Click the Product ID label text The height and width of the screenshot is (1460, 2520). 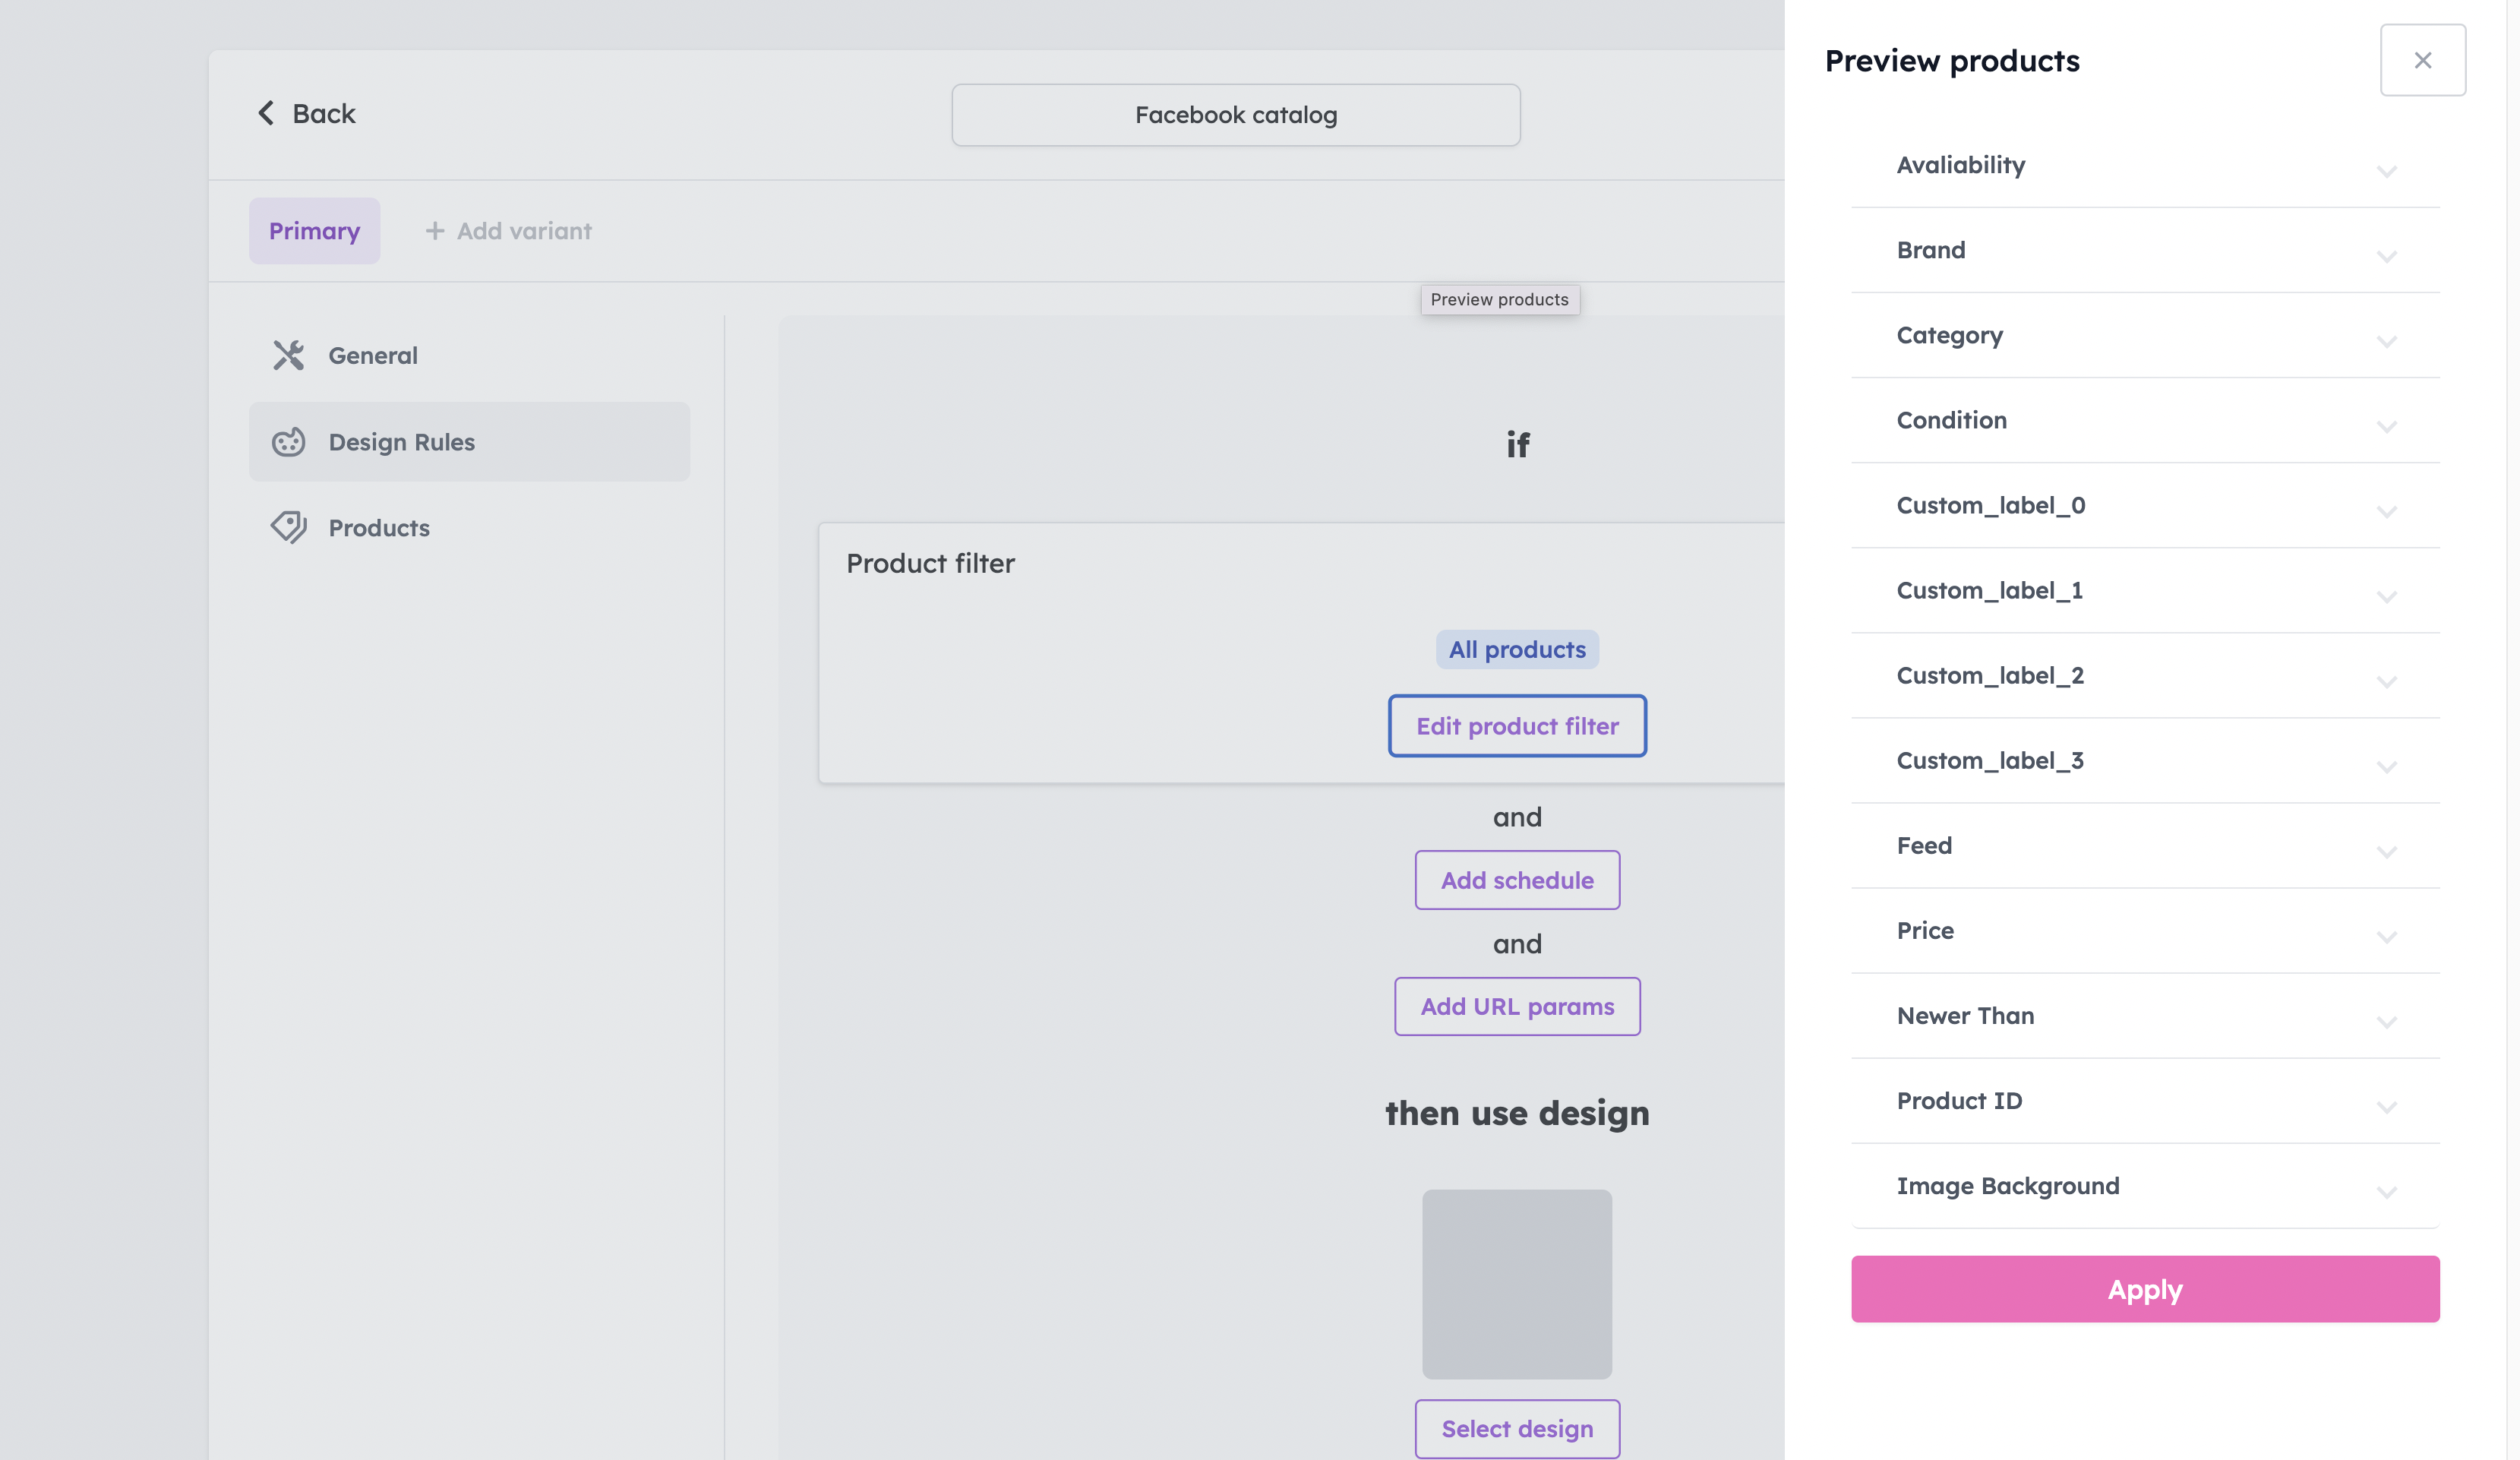tap(1959, 1100)
